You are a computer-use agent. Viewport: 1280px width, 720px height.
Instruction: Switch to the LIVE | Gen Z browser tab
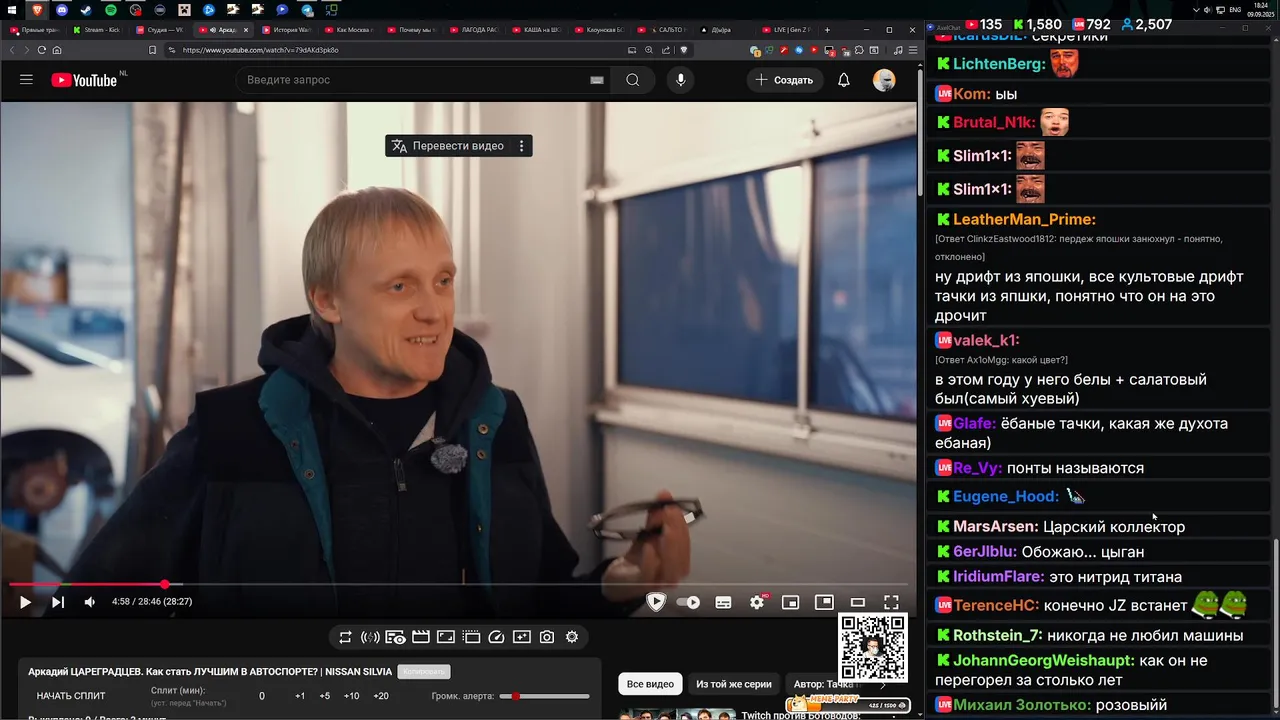pos(786,30)
